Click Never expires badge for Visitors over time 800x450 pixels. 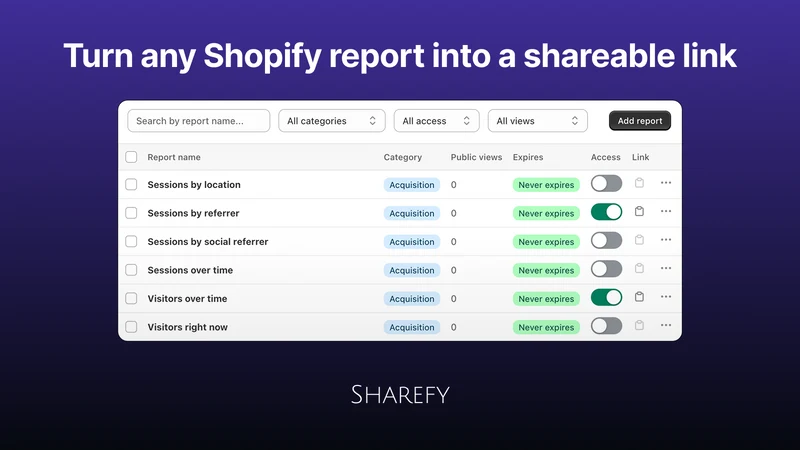(x=546, y=298)
